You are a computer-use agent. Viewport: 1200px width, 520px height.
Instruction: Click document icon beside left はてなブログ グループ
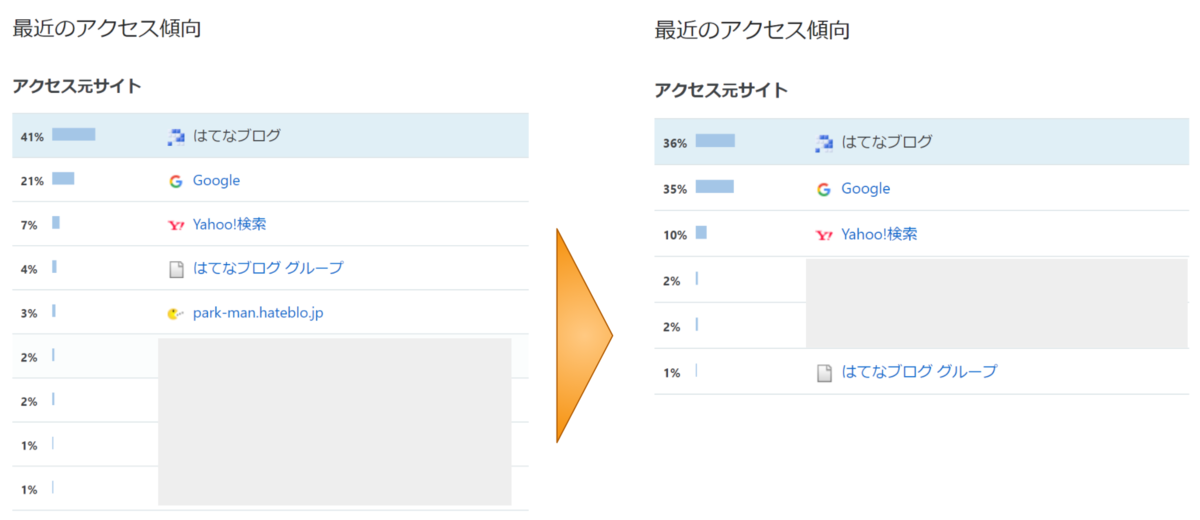pos(176,269)
